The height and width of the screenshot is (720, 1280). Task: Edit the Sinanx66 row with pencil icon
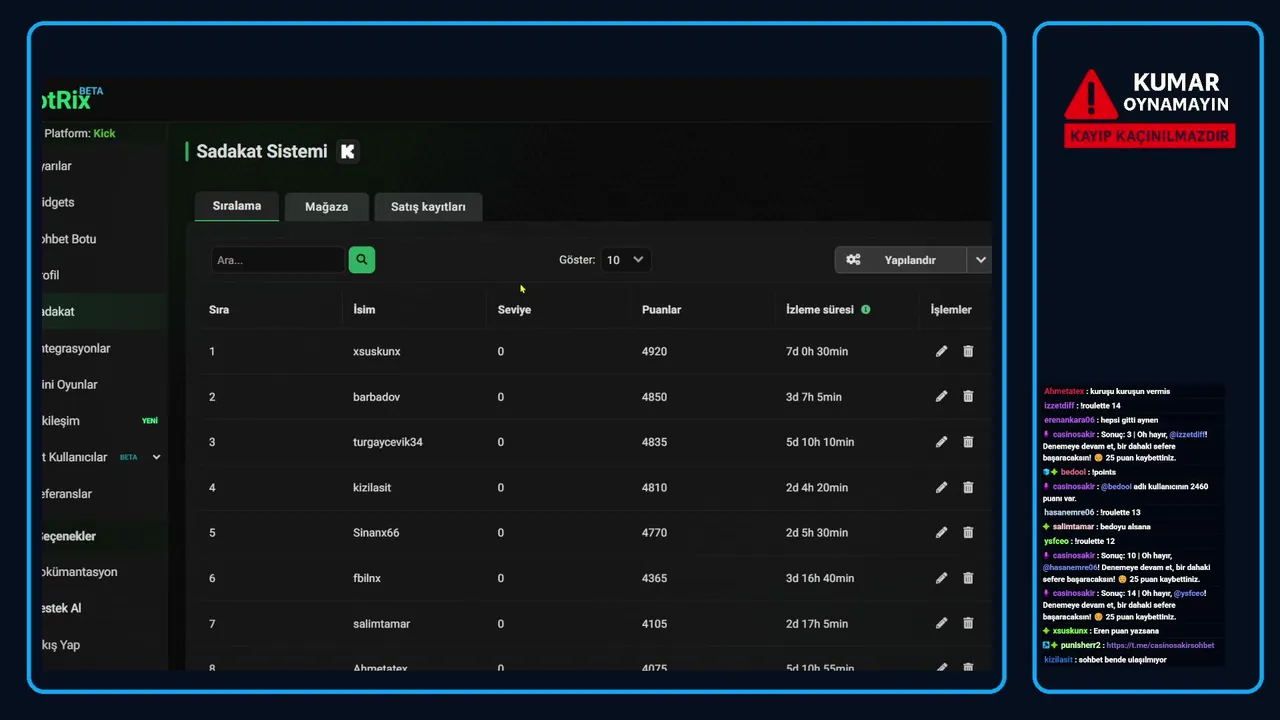(941, 532)
